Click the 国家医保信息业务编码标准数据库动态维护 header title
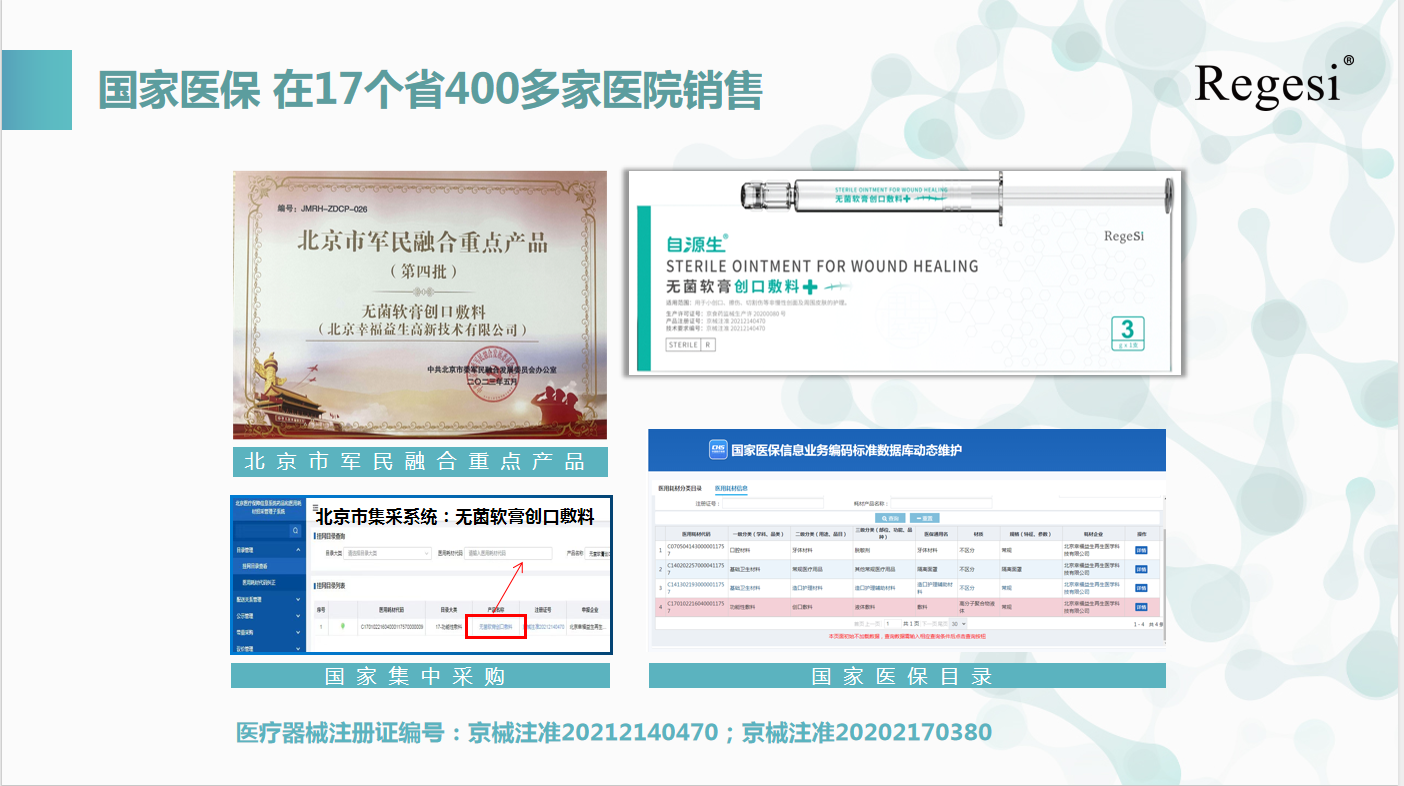The height and width of the screenshot is (786, 1404). (x=846, y=451)
